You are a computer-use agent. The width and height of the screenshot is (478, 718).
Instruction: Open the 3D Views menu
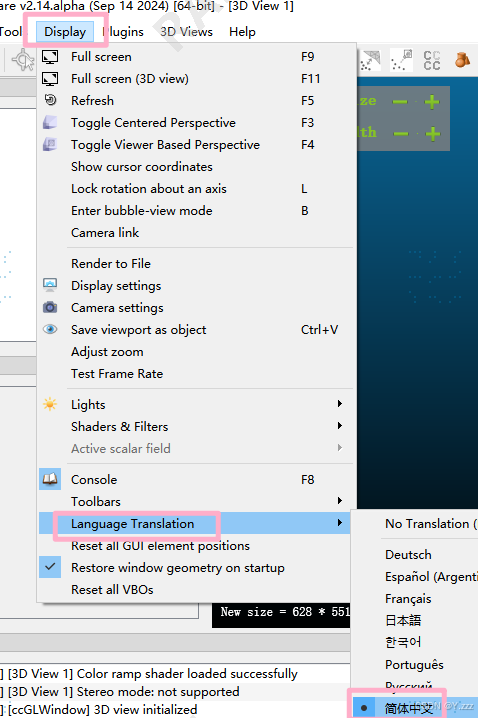186,32
